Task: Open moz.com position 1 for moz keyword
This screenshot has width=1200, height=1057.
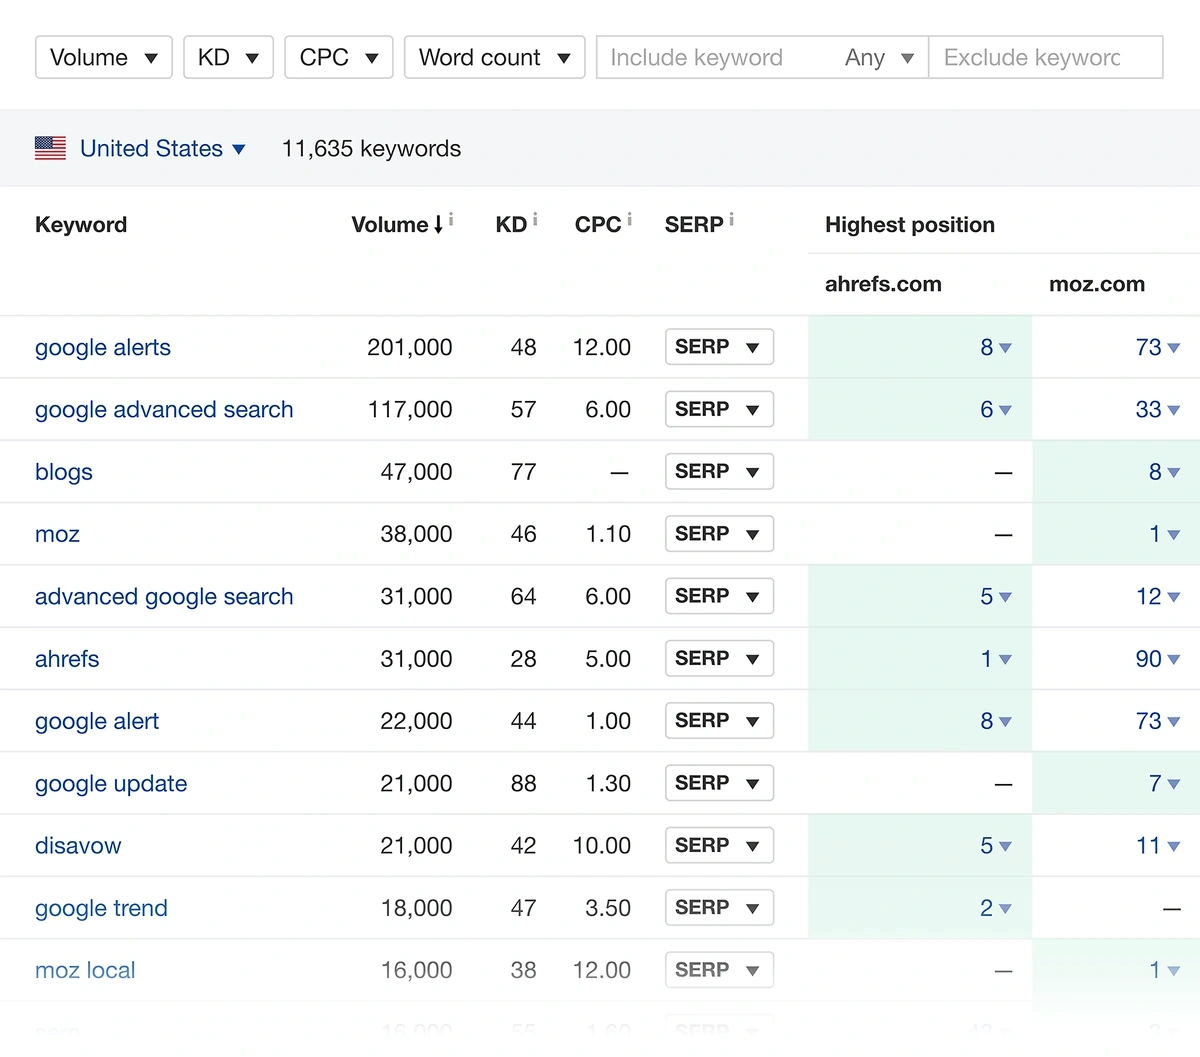Action: 1165,534
